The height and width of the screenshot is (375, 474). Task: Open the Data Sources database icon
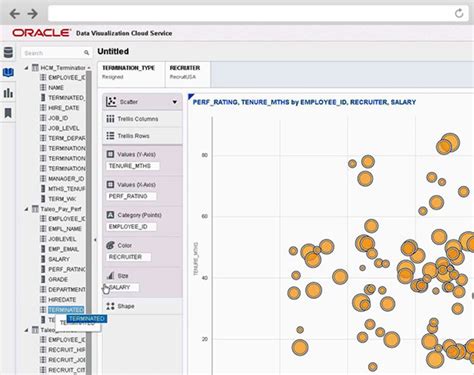[8, 52]
